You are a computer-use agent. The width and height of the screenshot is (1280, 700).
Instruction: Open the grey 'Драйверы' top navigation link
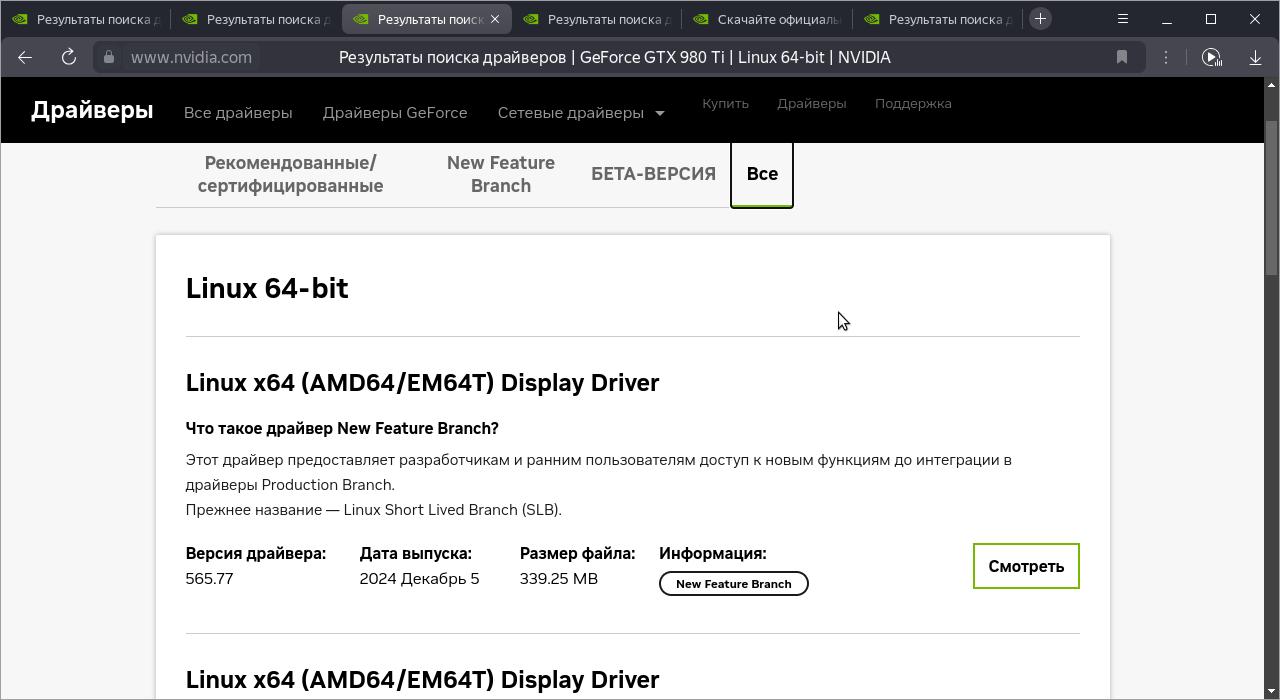[811, 103]
